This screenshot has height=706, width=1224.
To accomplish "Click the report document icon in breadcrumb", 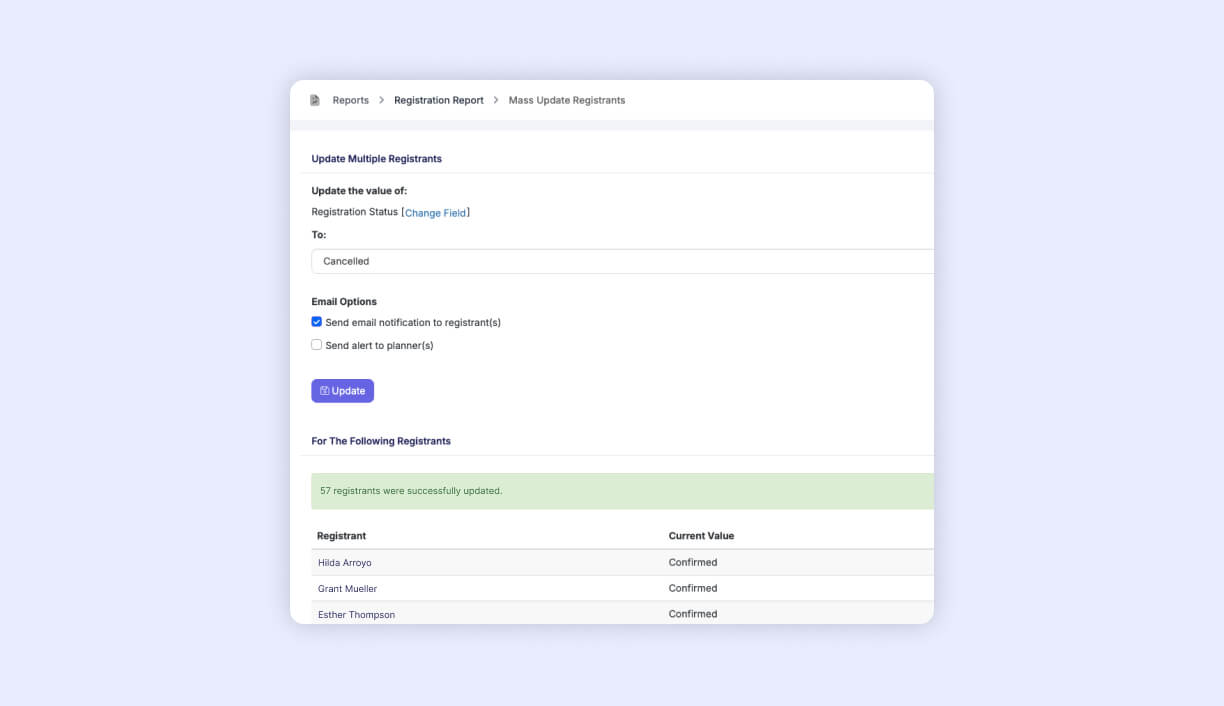I will pos(315,99).
